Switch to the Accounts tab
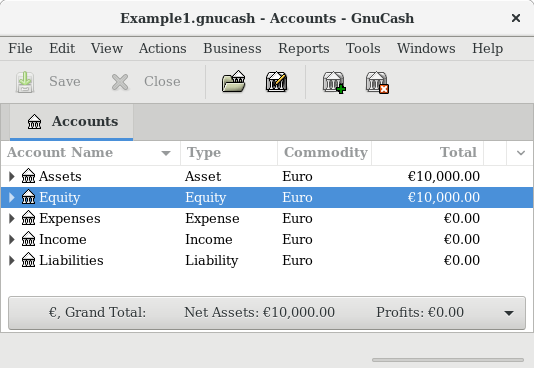 pos(72,122)
